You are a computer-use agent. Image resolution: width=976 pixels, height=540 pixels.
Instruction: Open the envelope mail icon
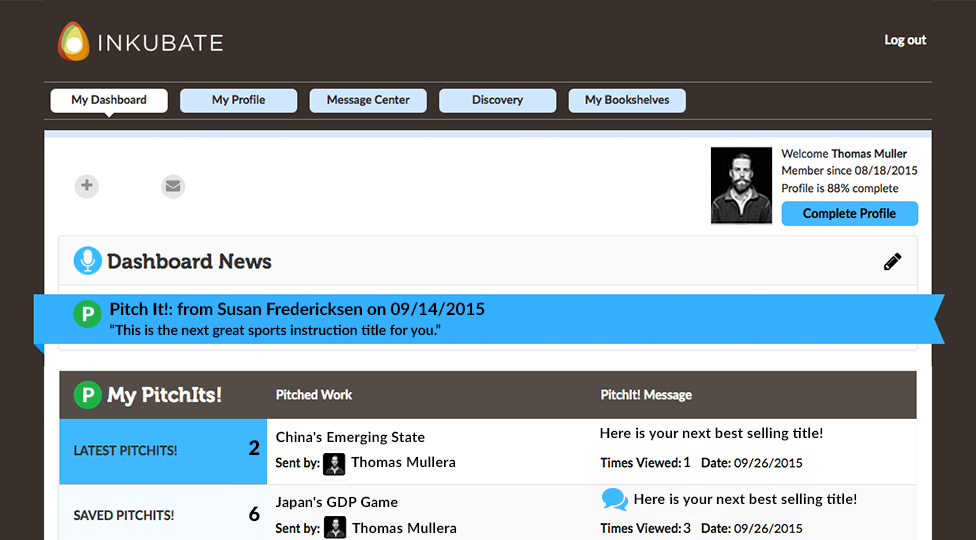173,186
